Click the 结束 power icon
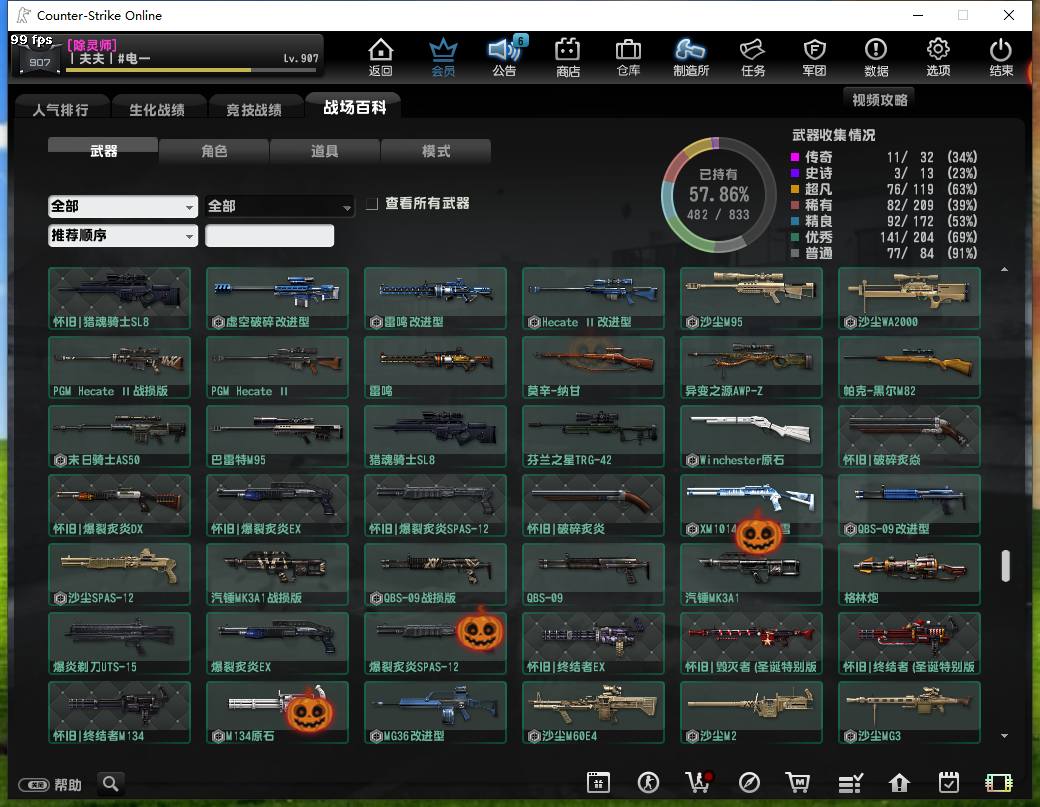The width and height of the screenshot is (1040, 807). pyautogui.click(x=1001, y=57)
